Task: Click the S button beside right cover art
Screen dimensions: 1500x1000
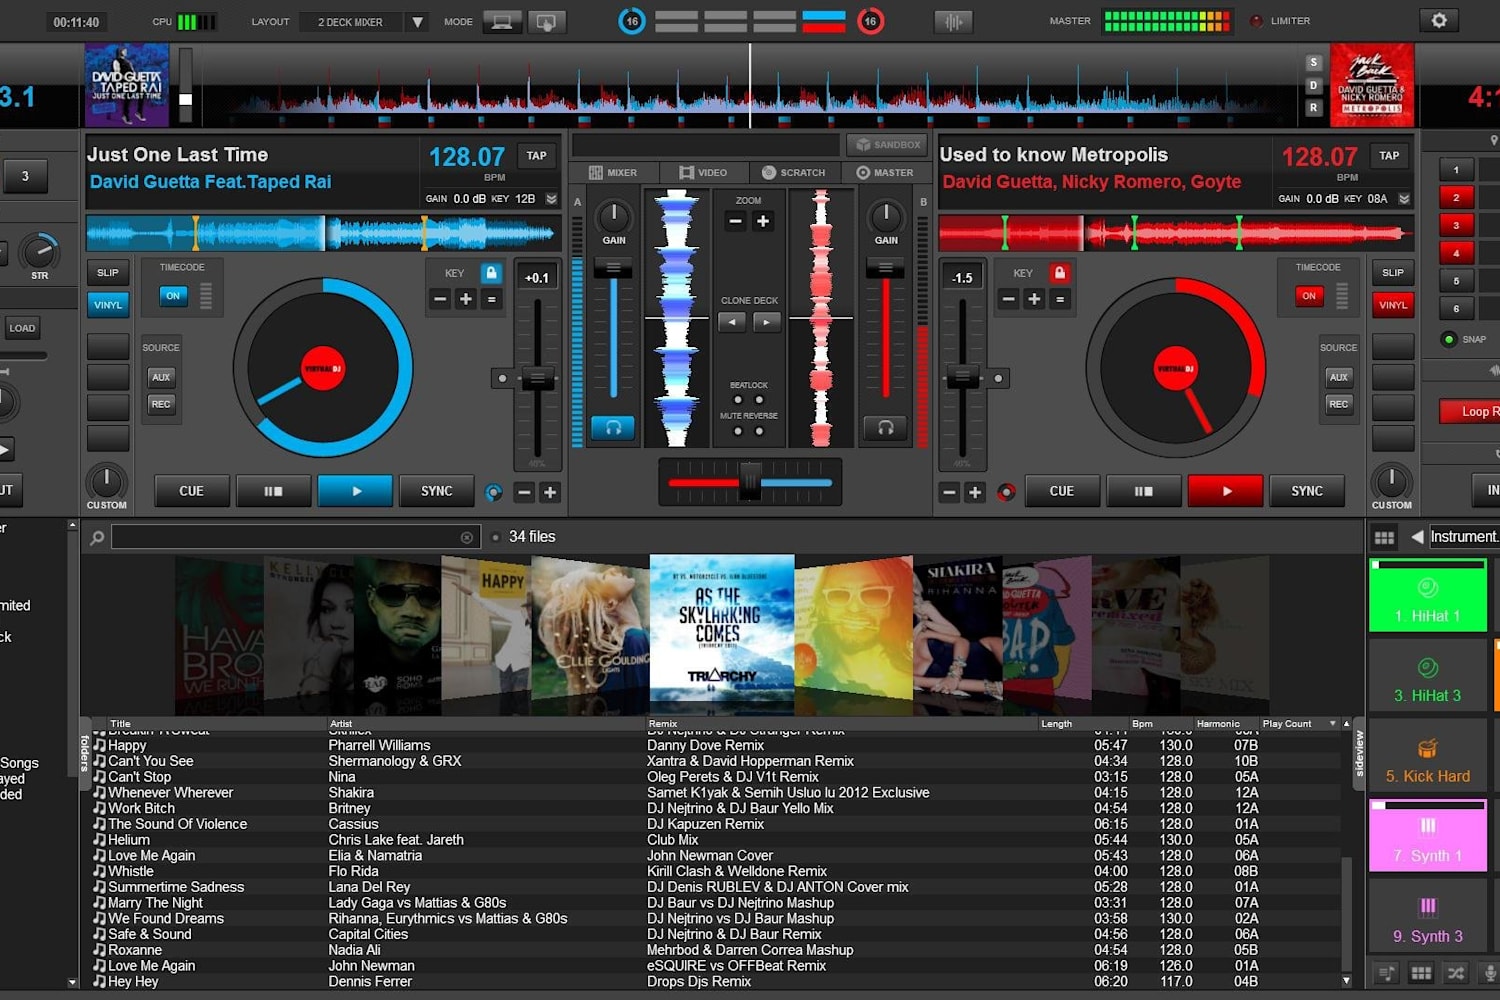Action: click(1313, 63)
